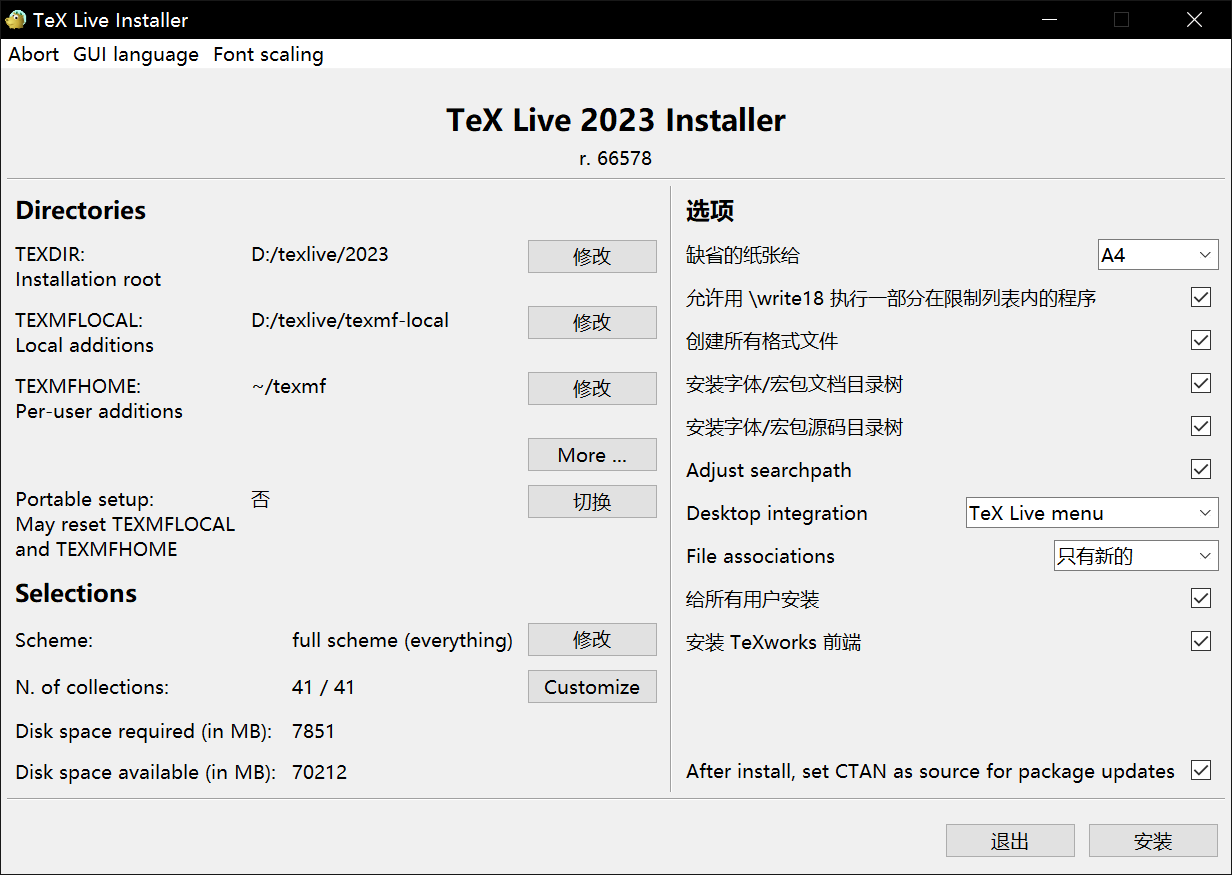This screenshot has height=875, width=1232.
Task: Click the Desktop integration label
Action: pos(777,513)
